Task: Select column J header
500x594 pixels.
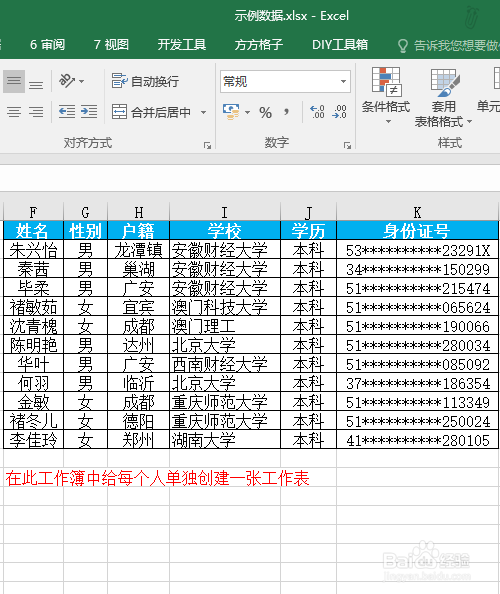Action: [x=308, y=212]
